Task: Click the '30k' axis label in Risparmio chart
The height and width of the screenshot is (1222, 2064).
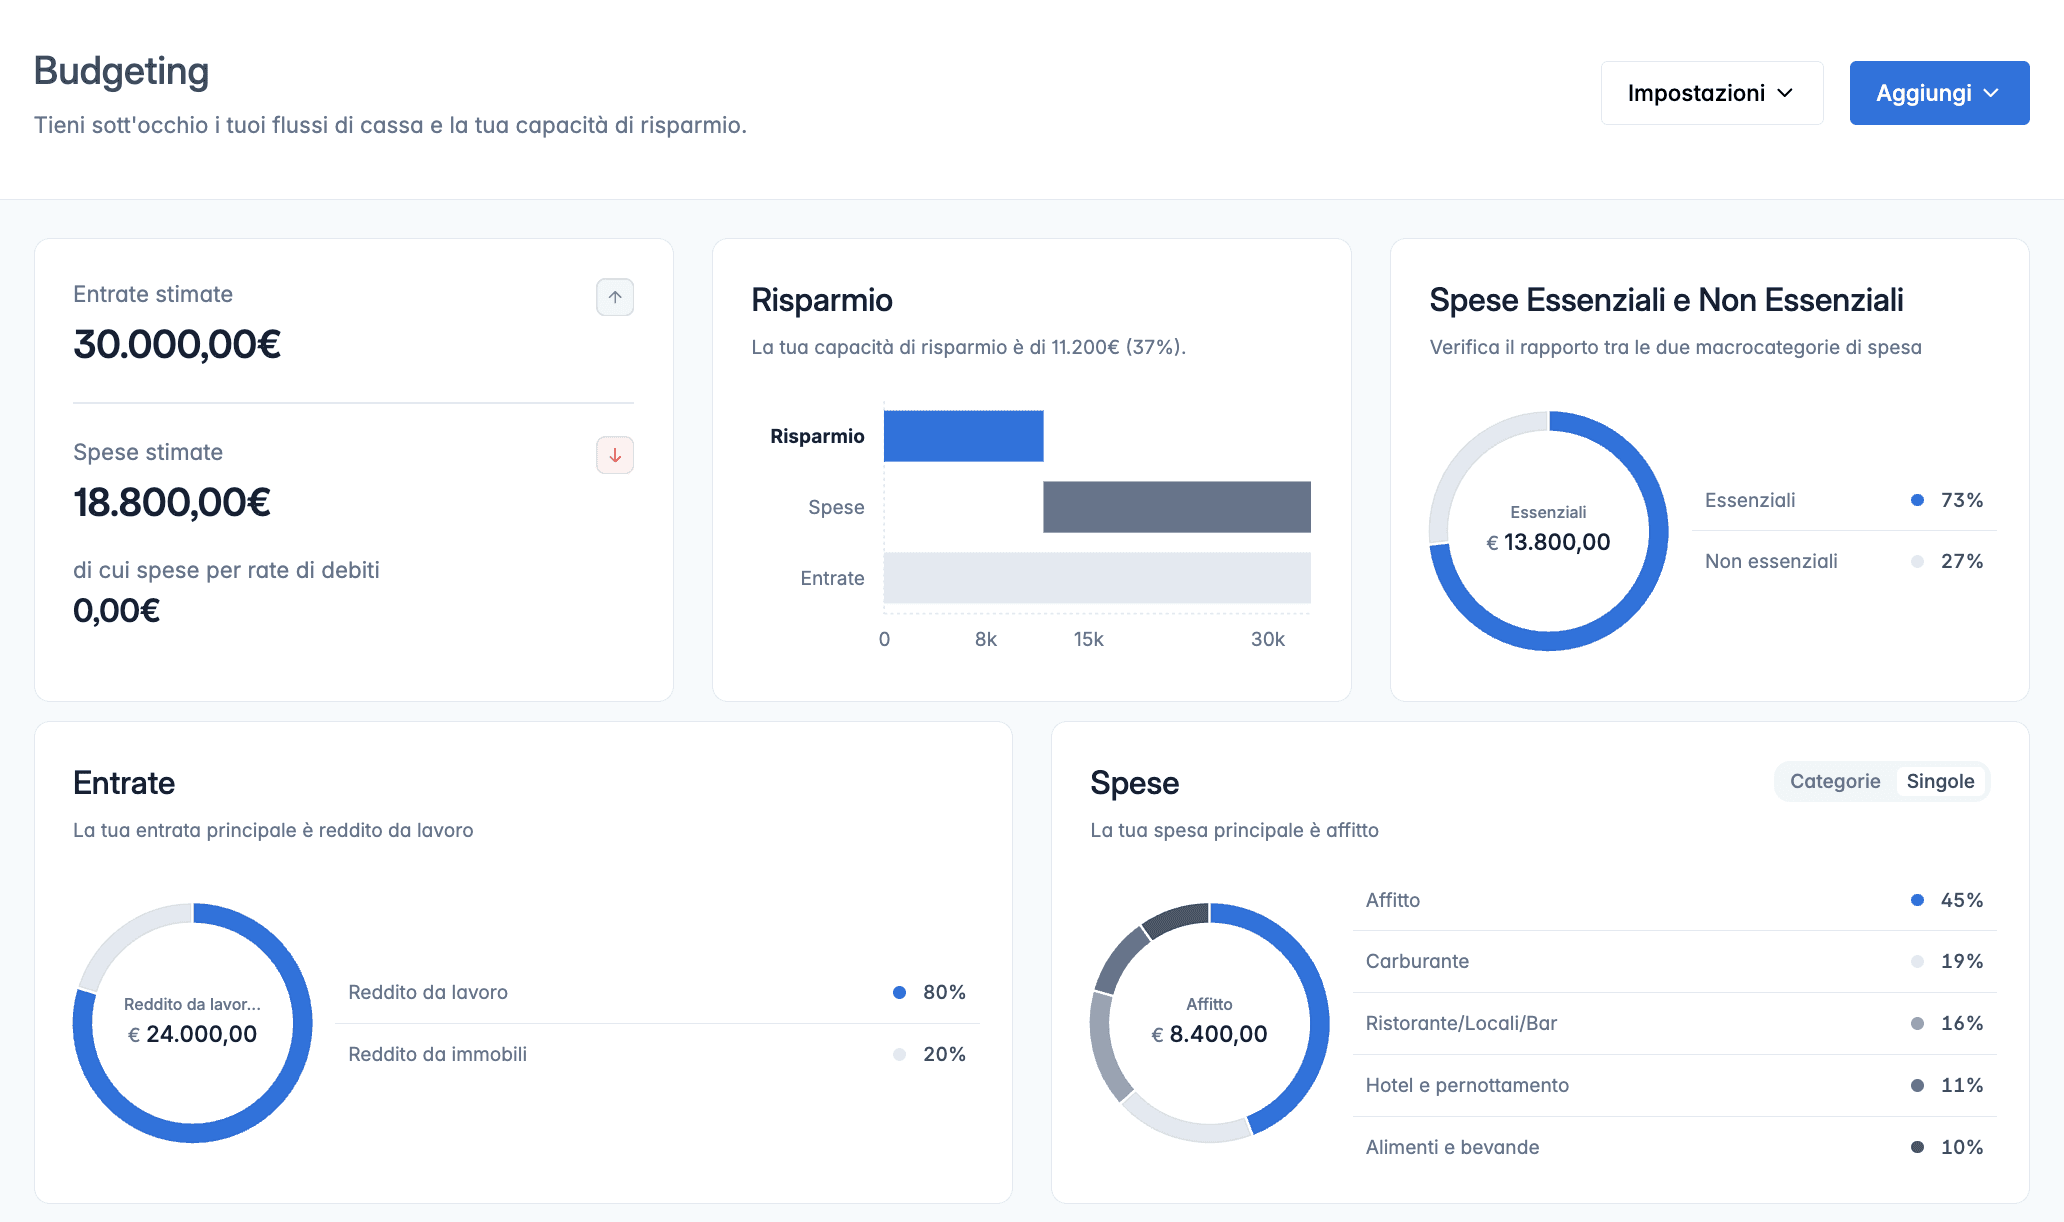Action: (1268, 639)
